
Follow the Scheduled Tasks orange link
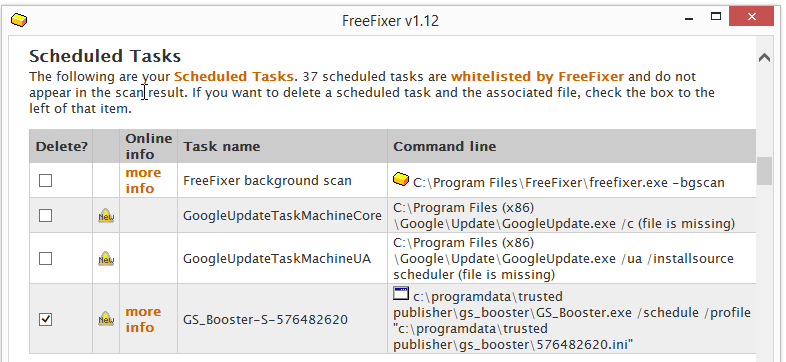point(234,77)
